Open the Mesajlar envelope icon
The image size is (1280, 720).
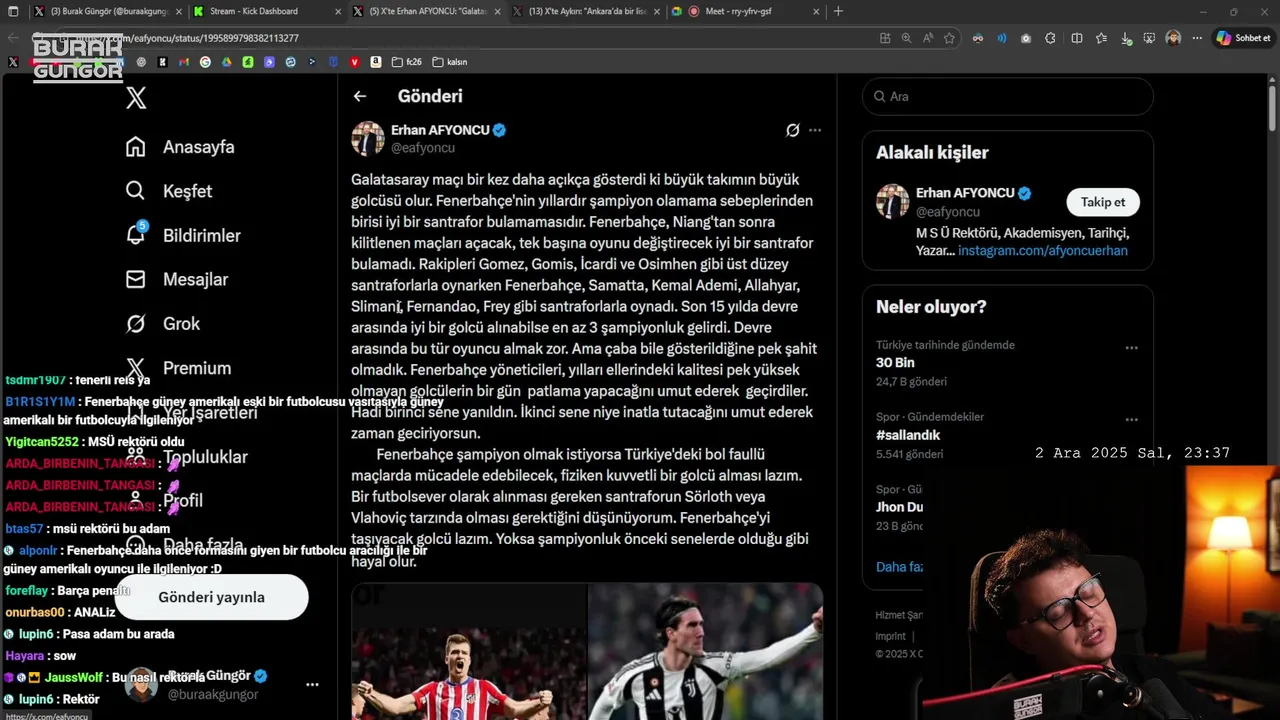[136, 279]
